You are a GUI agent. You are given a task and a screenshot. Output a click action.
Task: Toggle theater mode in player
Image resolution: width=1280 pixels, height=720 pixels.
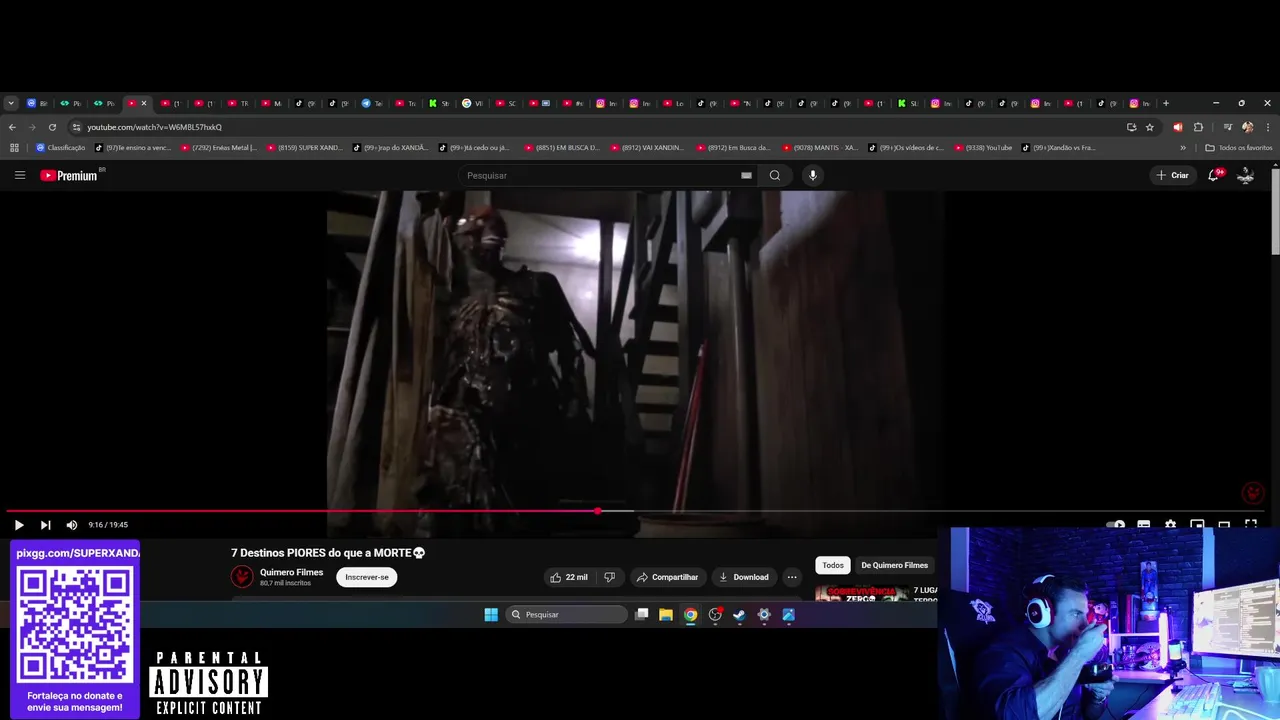click(1224, 525)
